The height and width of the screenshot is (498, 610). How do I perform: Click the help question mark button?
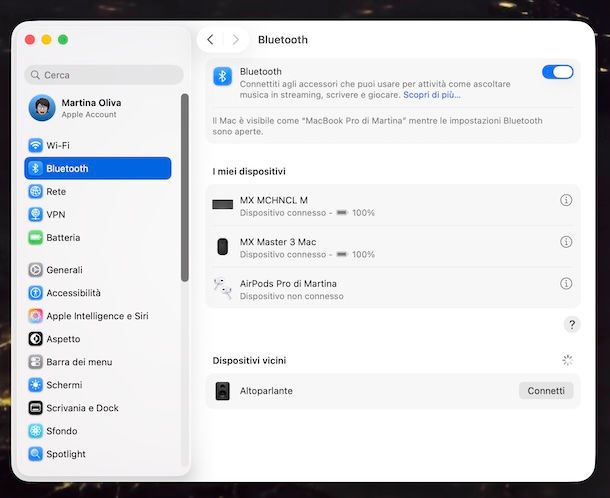(x=572, y=324)
